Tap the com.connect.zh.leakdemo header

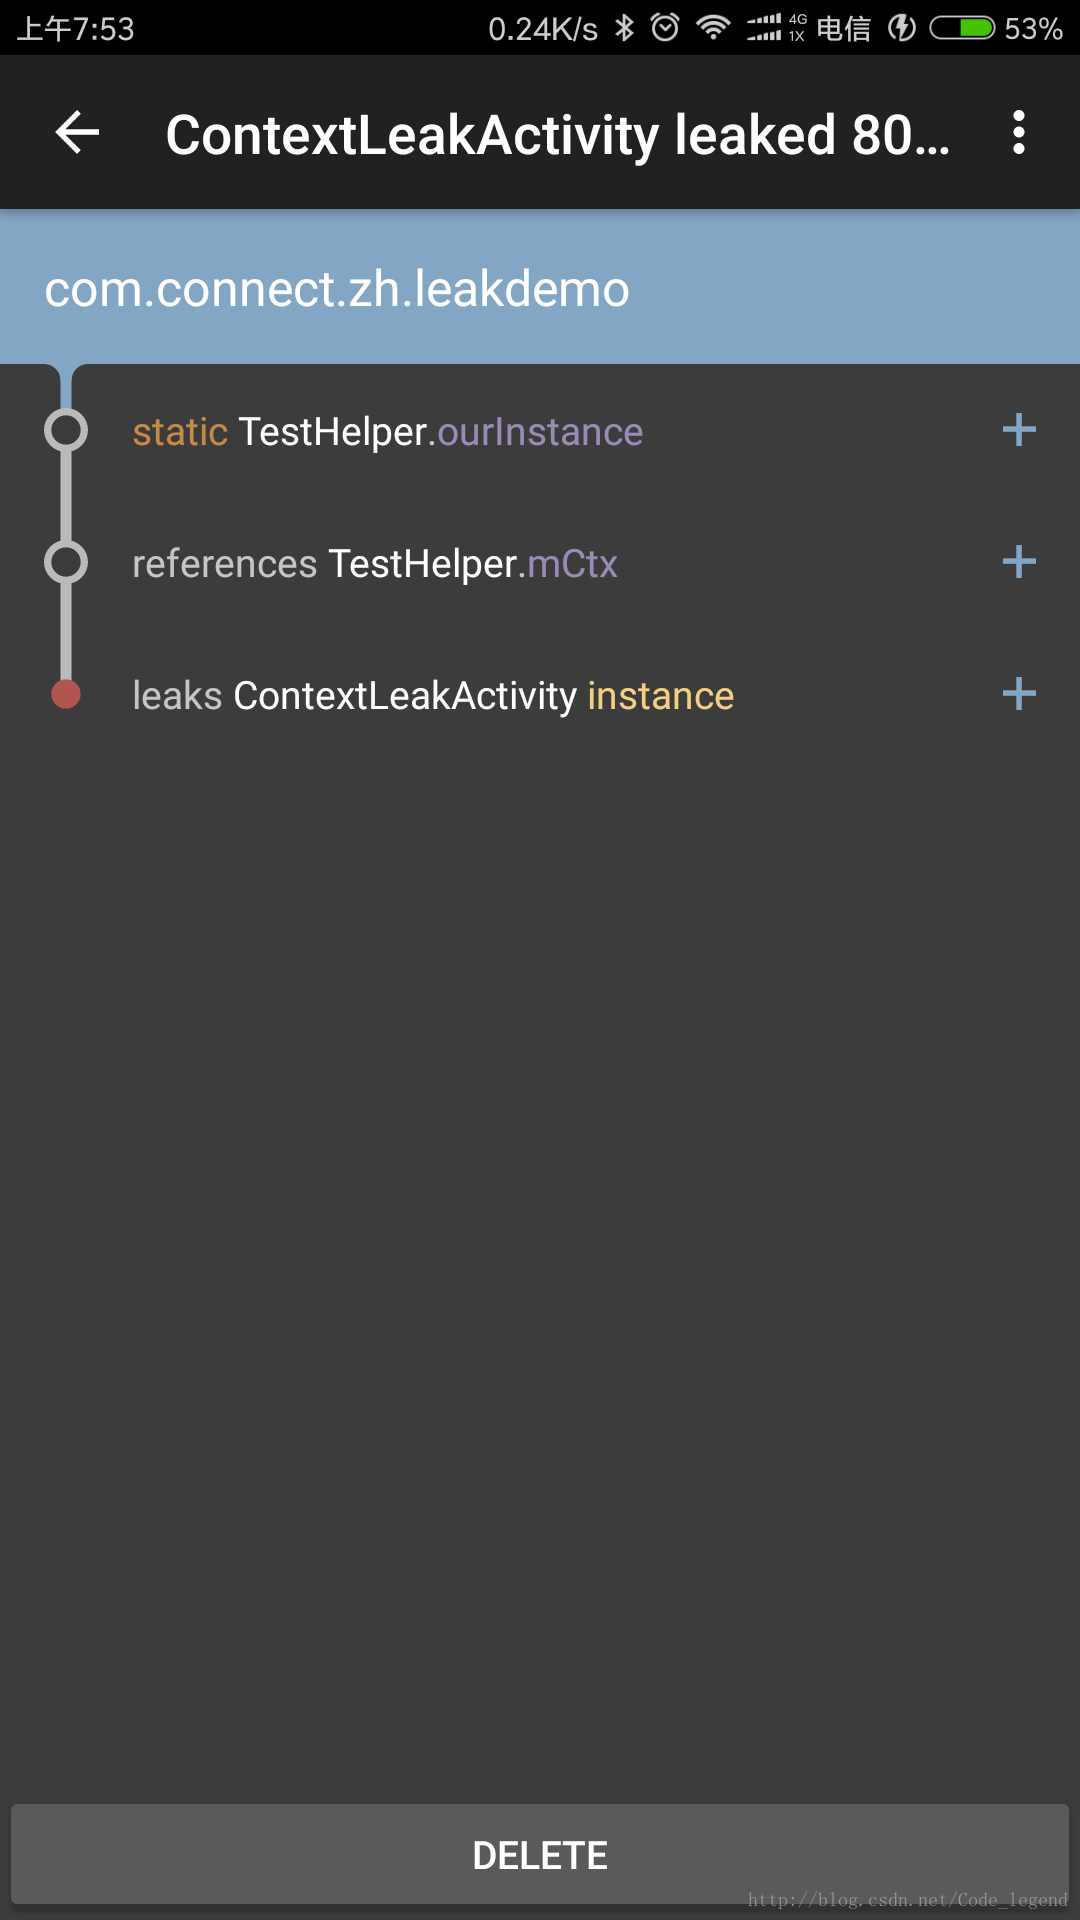(337, 289)
